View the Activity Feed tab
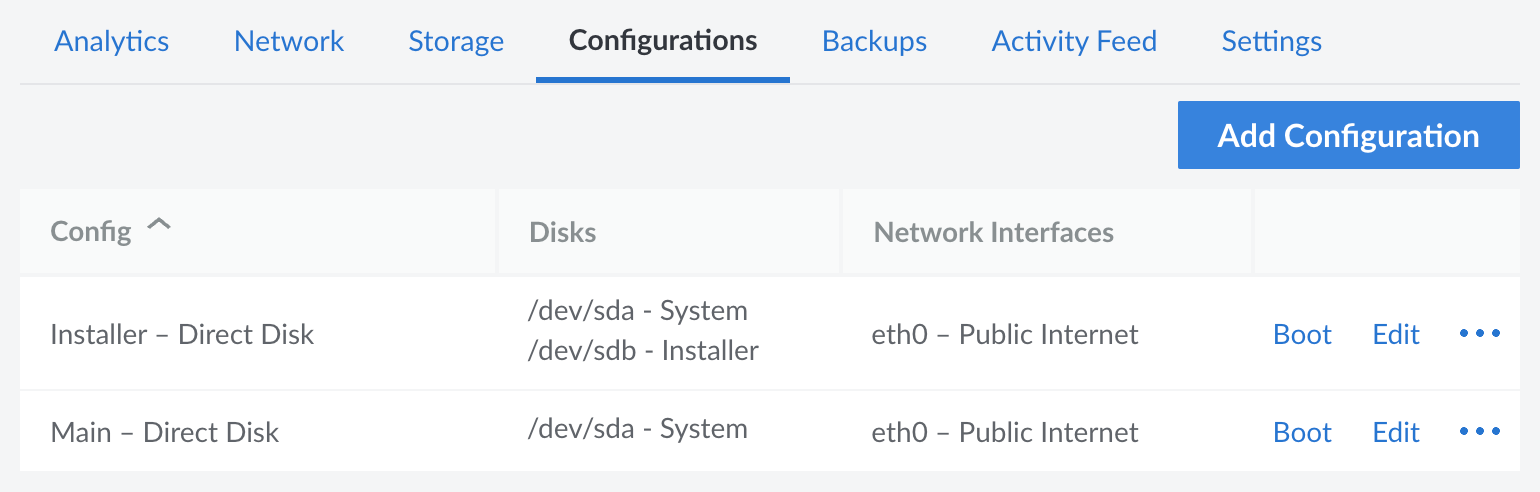Image resolution: width=1540 pixels, height=492 pixels. point(1074,41)
